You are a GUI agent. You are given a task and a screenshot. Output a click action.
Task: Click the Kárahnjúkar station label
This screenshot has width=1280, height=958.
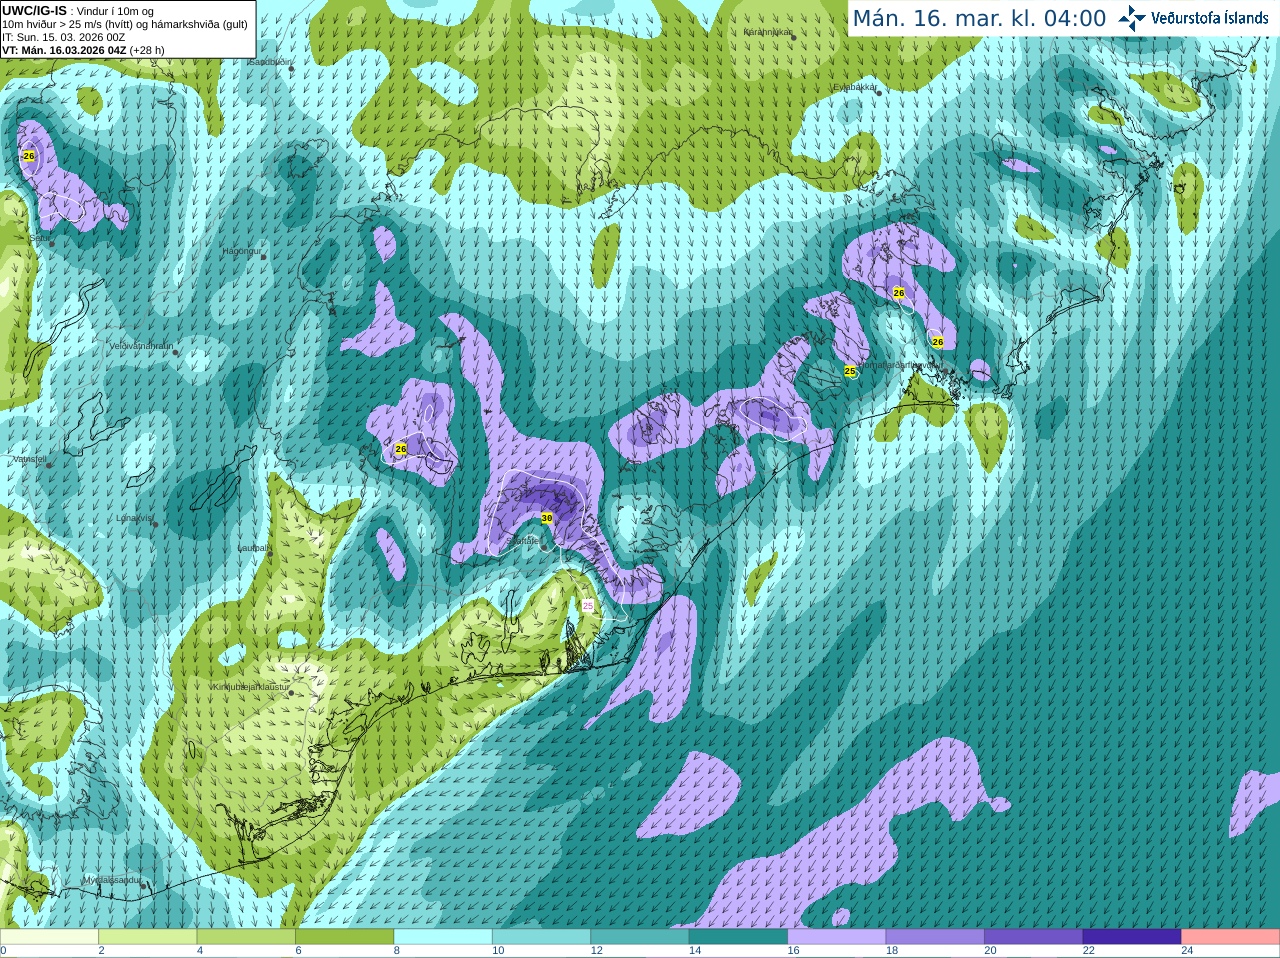click(x=768, y=32)
